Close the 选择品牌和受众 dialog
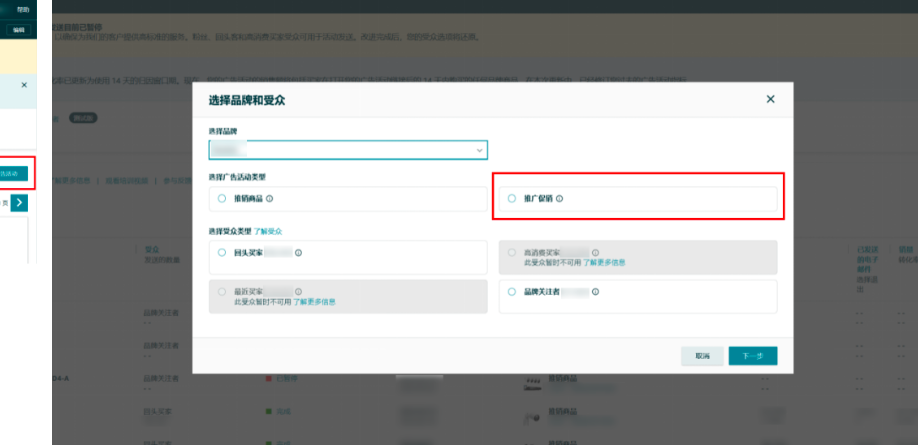 (x=770, y=99)
